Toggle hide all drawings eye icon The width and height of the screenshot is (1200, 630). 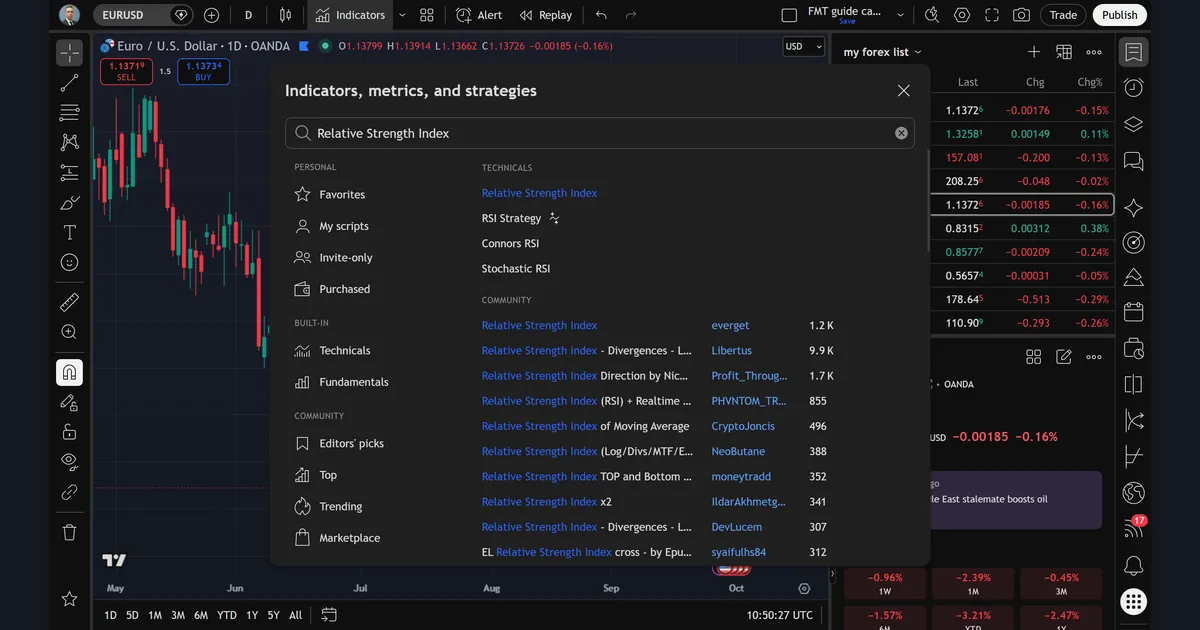tap(69, 461)
